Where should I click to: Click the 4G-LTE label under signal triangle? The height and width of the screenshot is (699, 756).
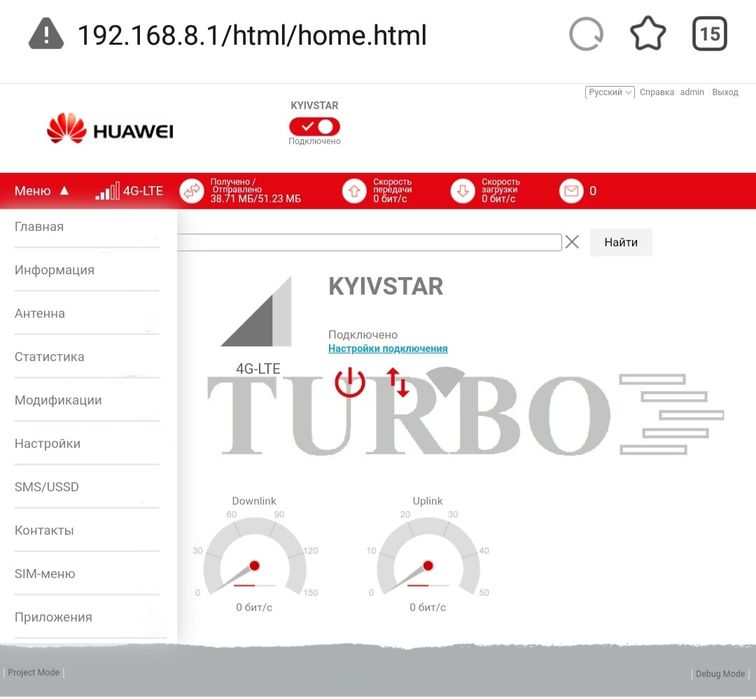(258, 369)
